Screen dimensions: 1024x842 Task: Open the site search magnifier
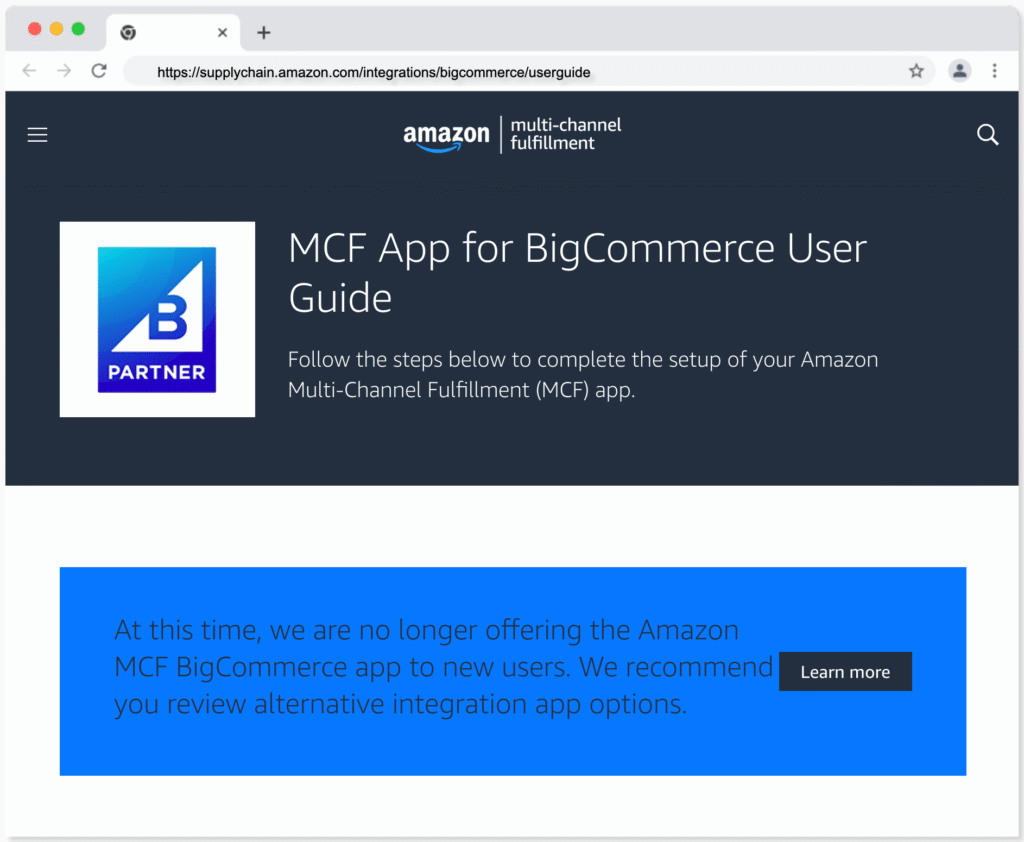tap(987, 134)
